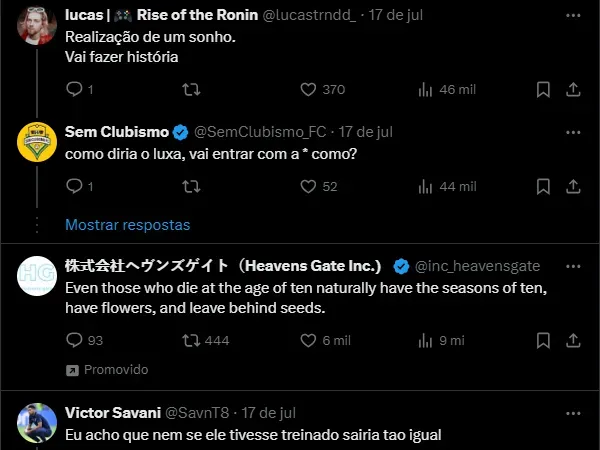Bookmark lucas's tweet
The height and width of the screenshot is (450, 600).
click(x=543, y=89)
